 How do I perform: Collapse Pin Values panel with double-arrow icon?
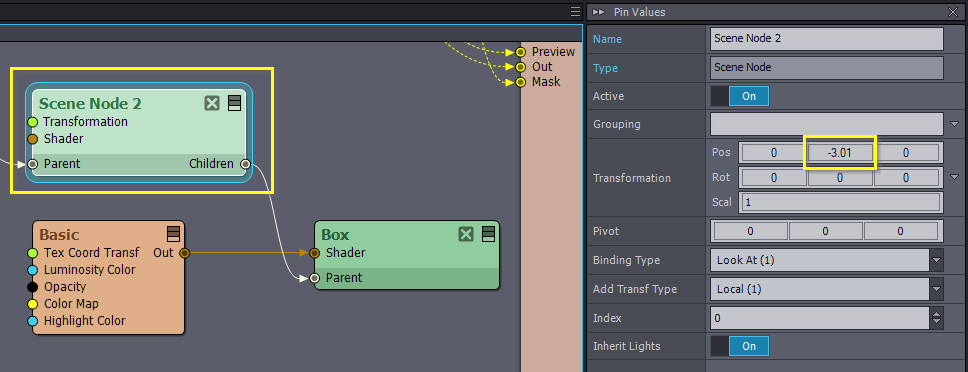tap(598, 12)
